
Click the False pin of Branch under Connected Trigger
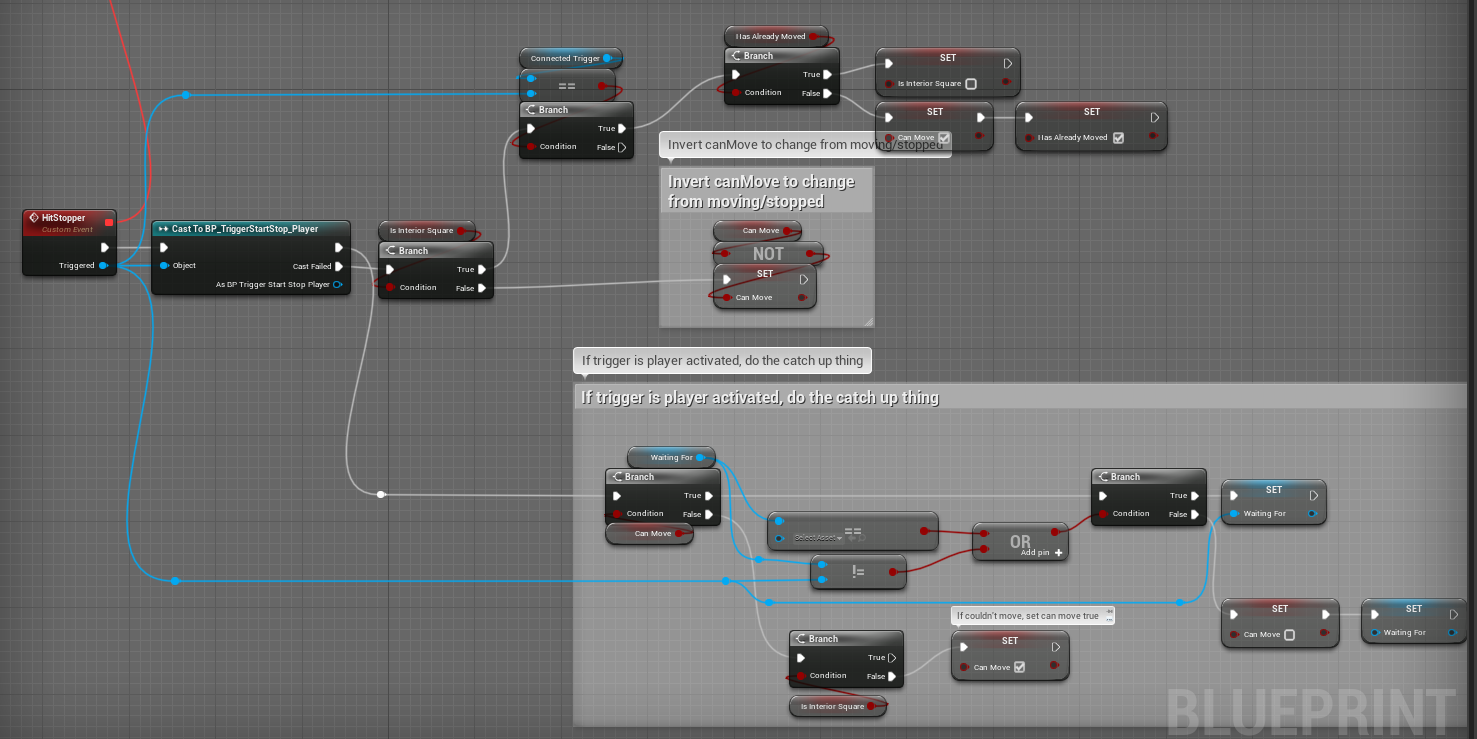click(x=623, y=147)
